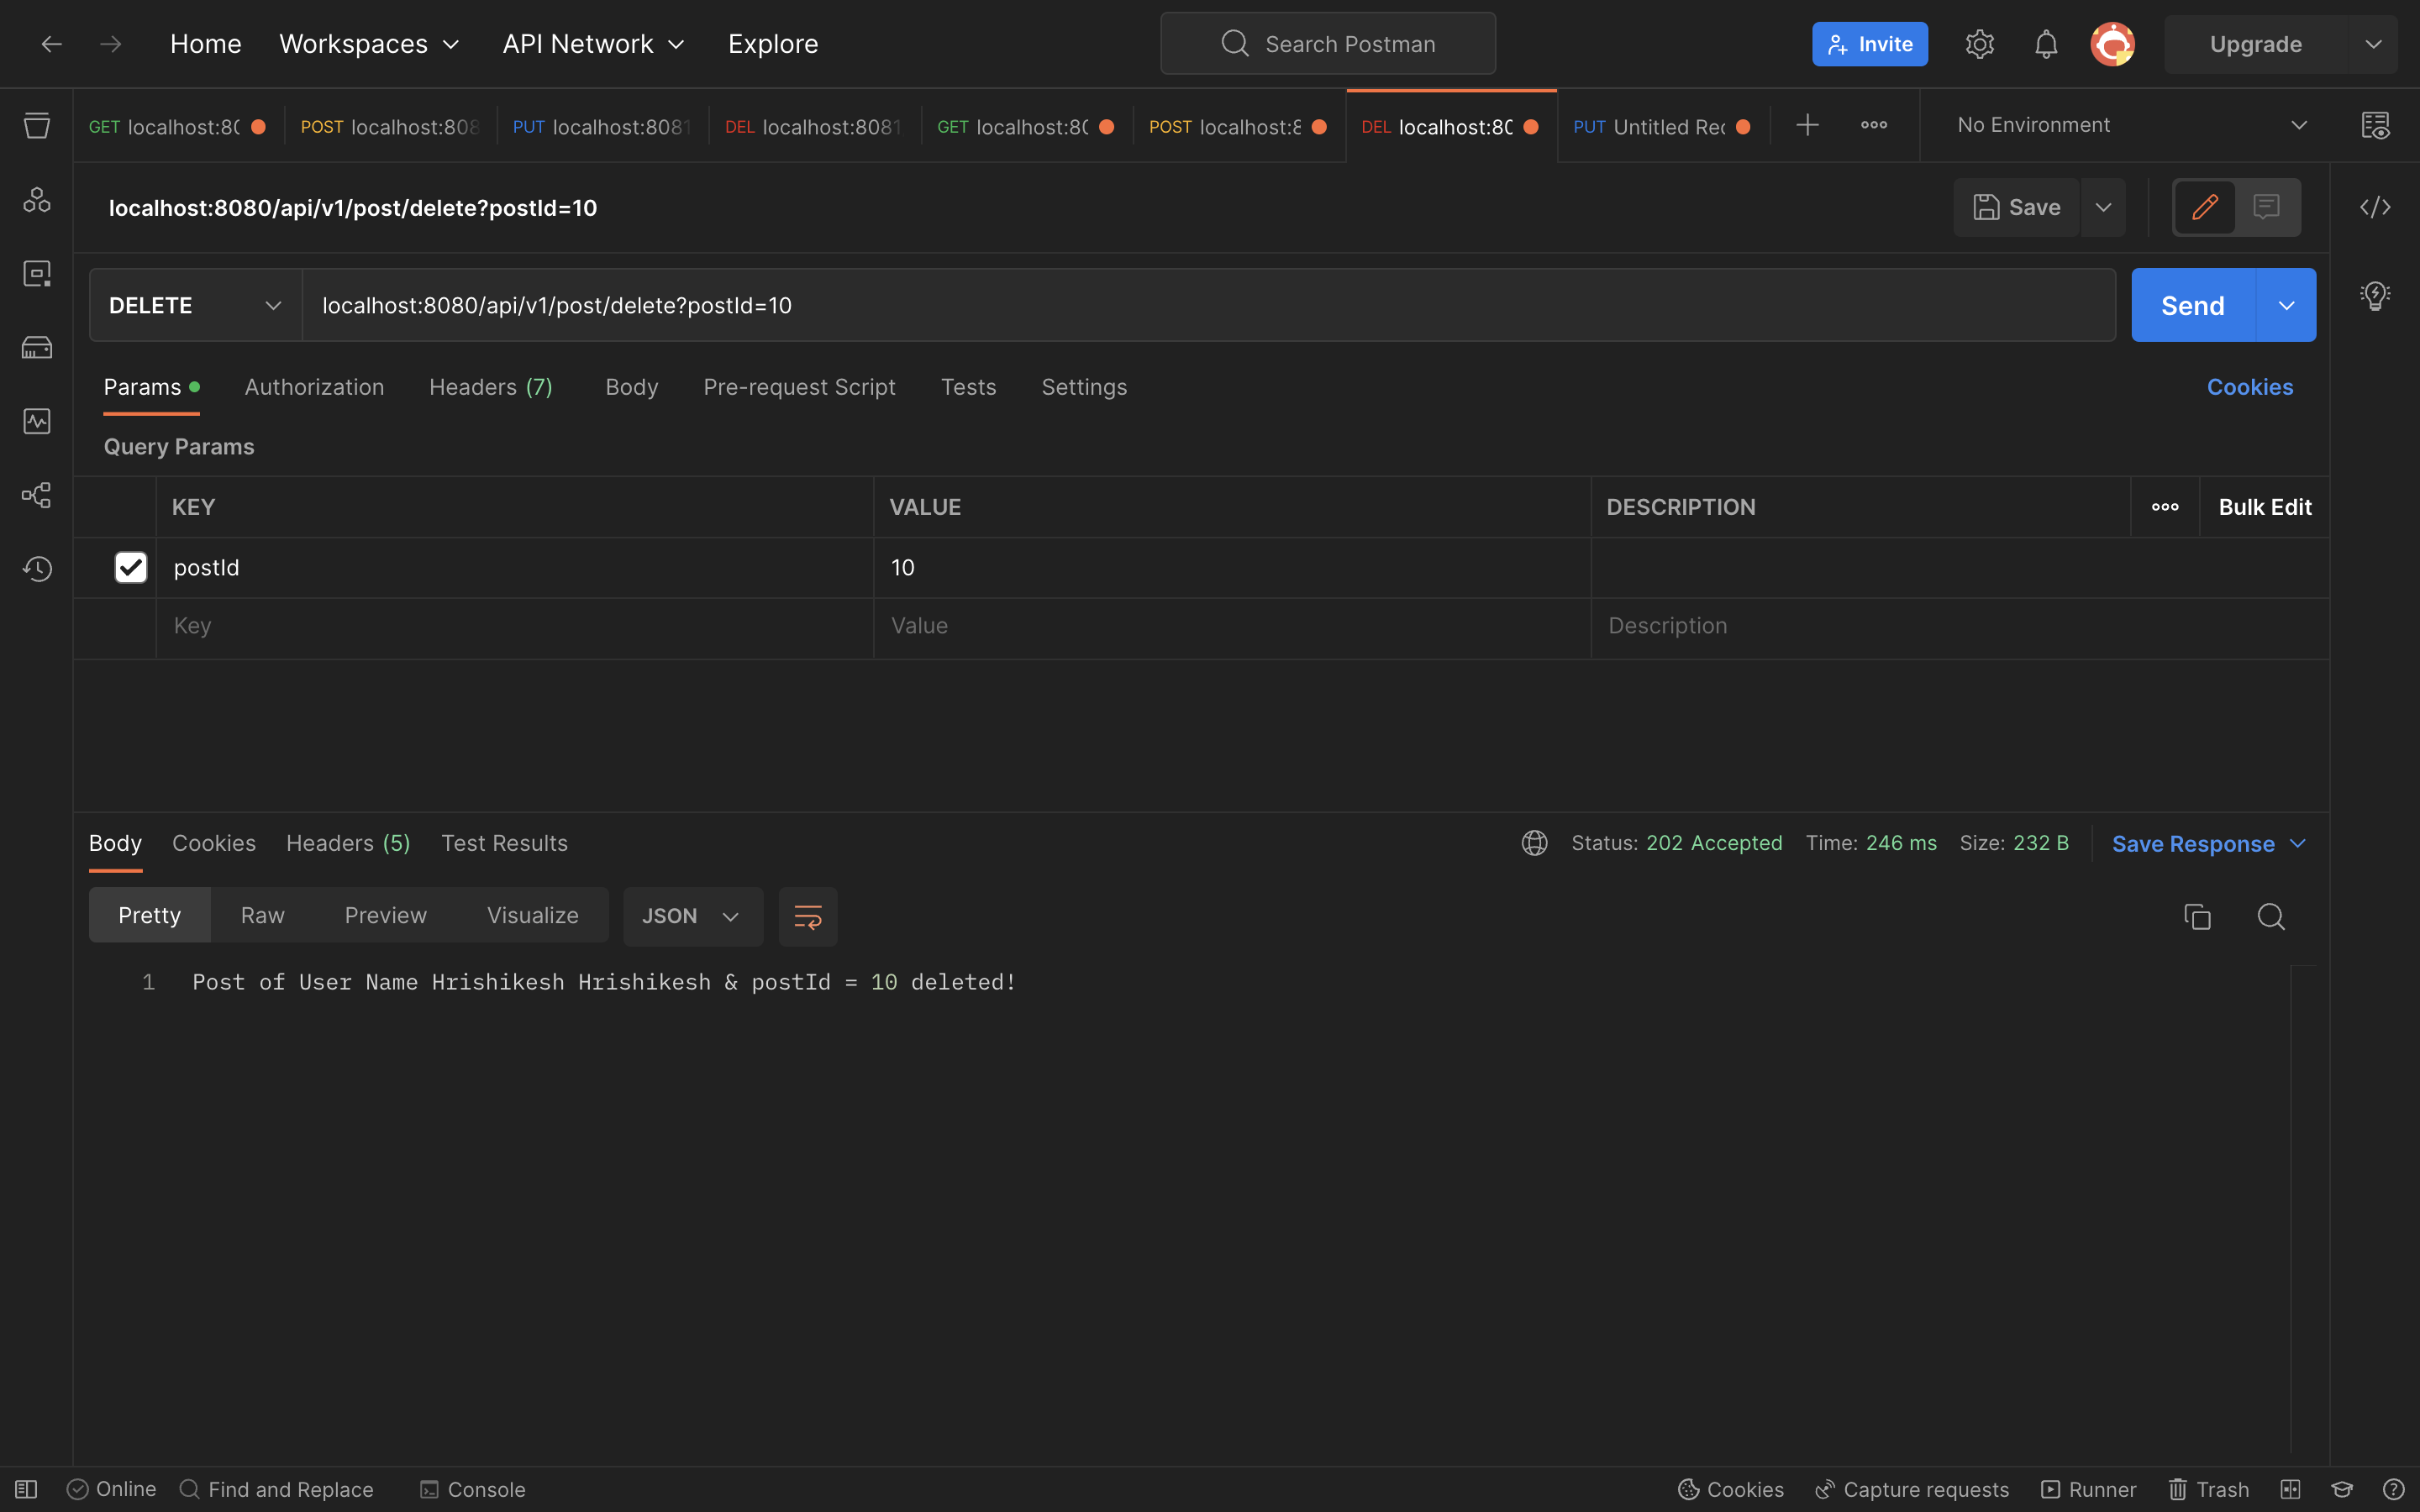Screen dimensions: 2420x1512
Task: Open the No Environment selector
Action: [2130, 125]
